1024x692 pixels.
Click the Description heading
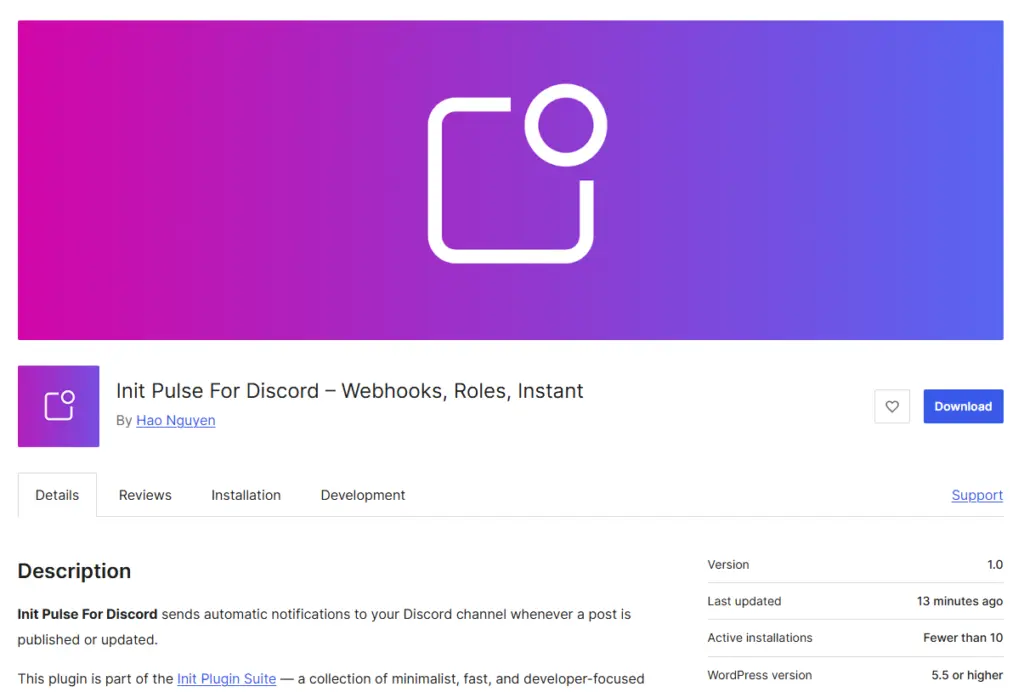pos(74,571)
